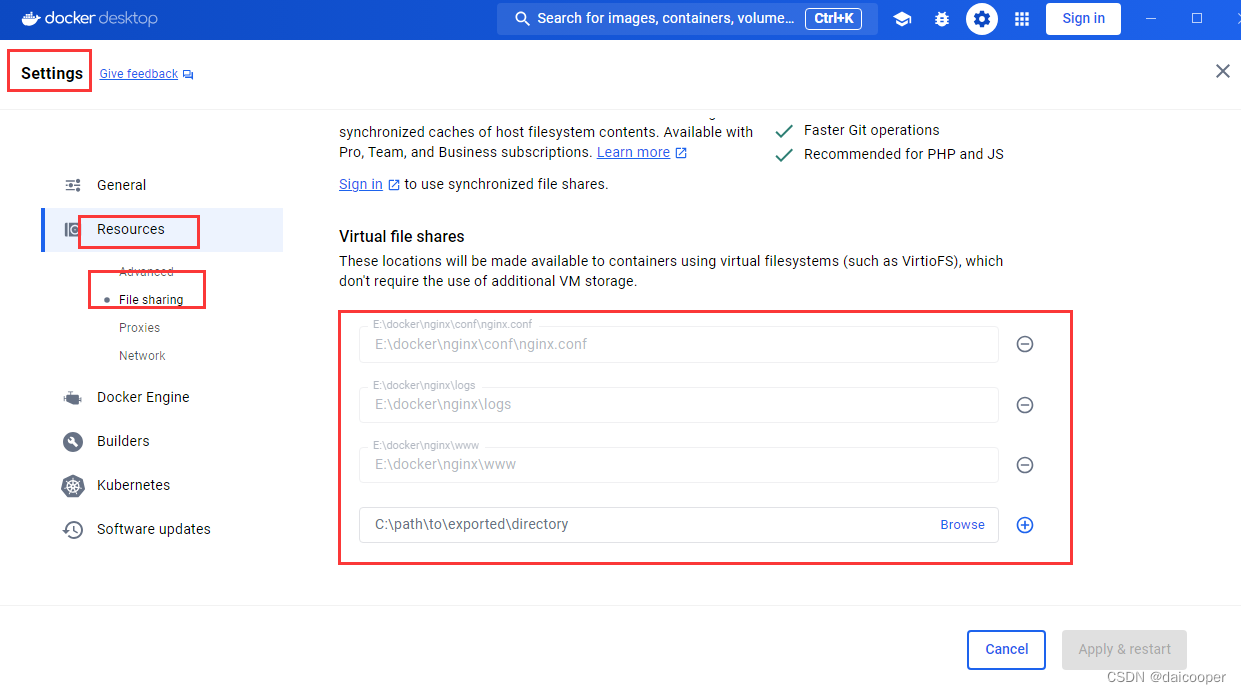Select the File sharing sub-item
The width and height of the screenshot is (1241, 694).
(151, 300)
